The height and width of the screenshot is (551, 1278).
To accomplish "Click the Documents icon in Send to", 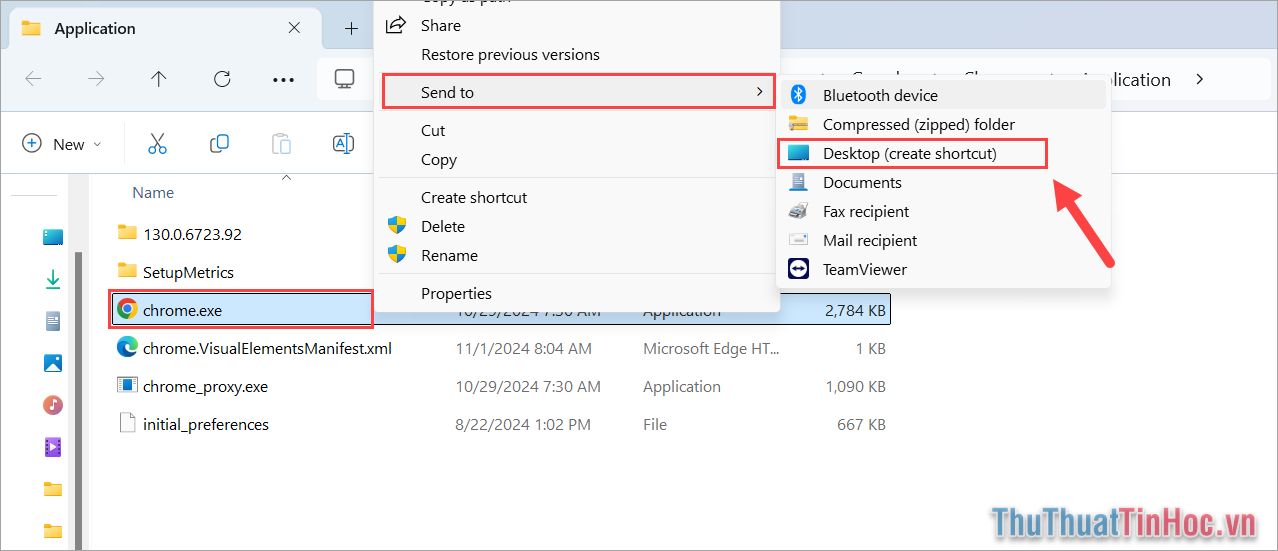I will pyautogui.click(x=798, y=182).
